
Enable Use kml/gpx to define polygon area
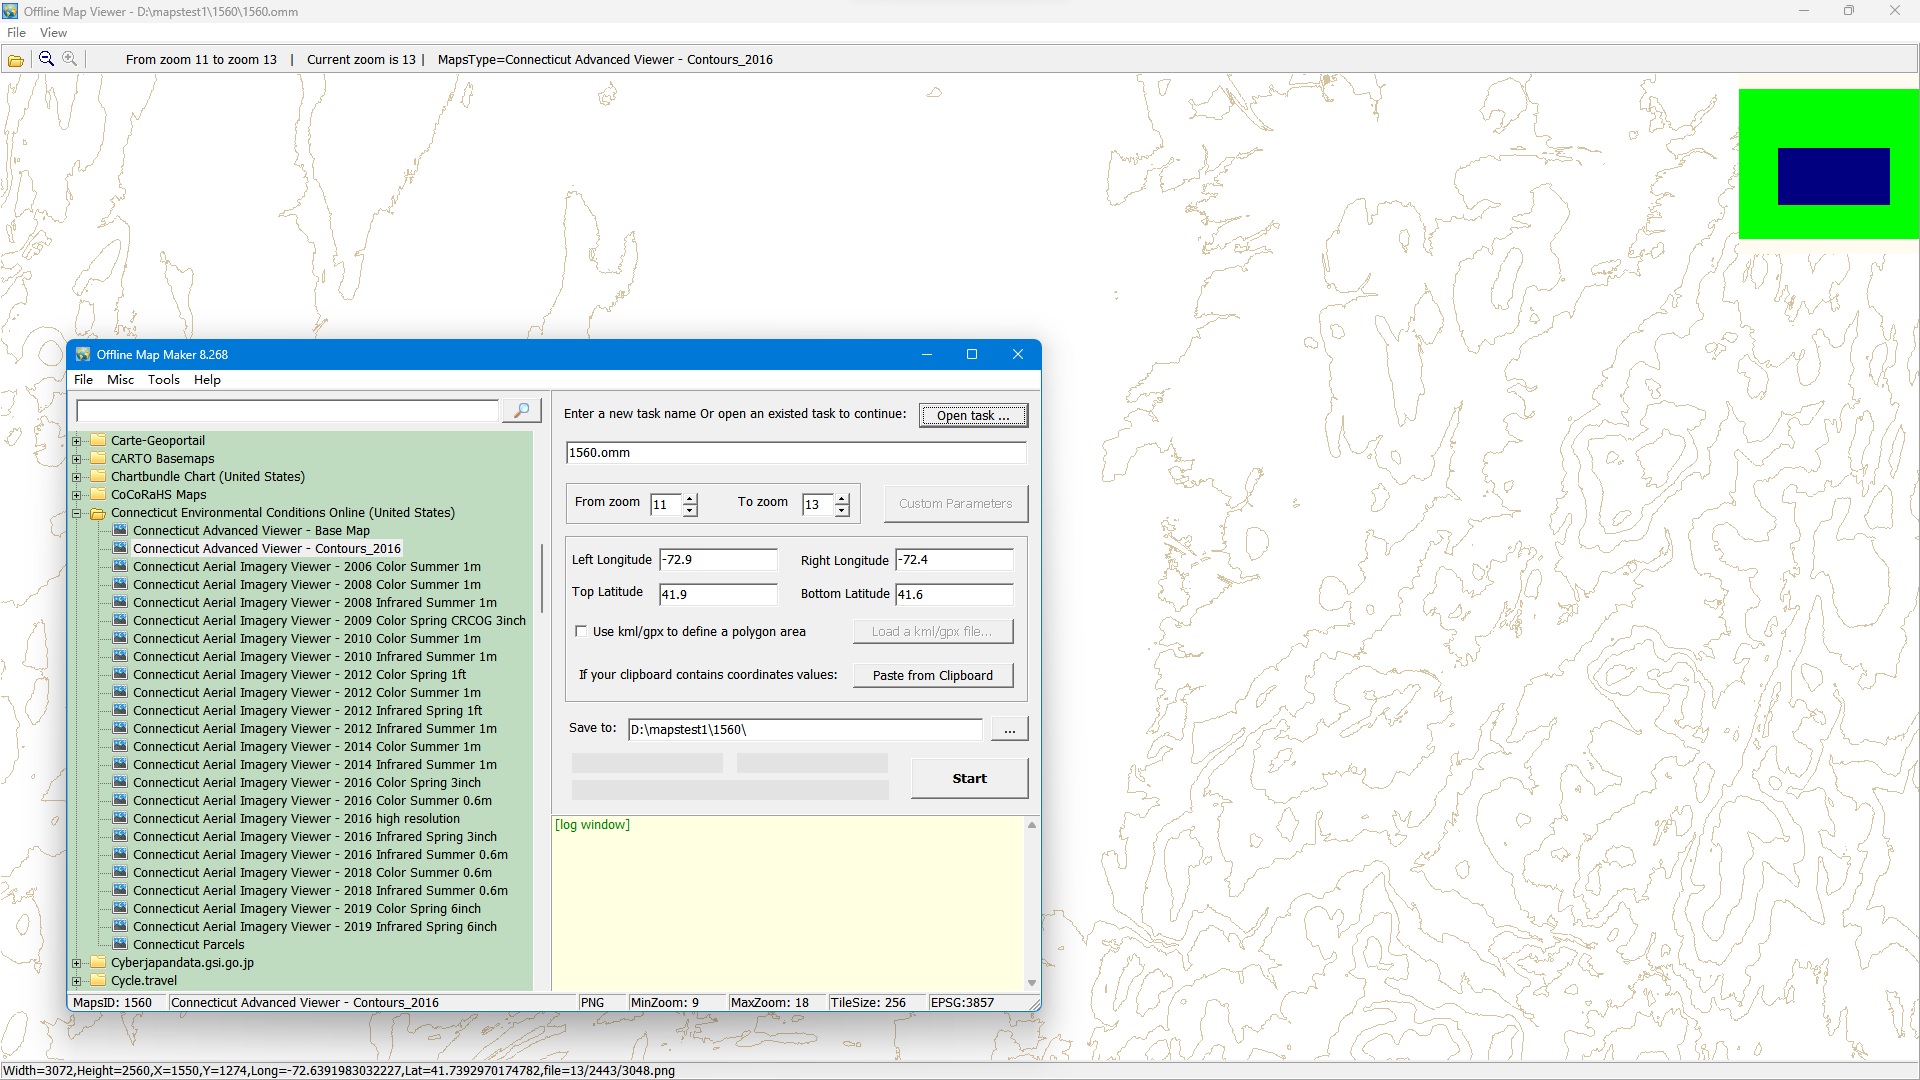pyautogui.click(x=581, y=631)
